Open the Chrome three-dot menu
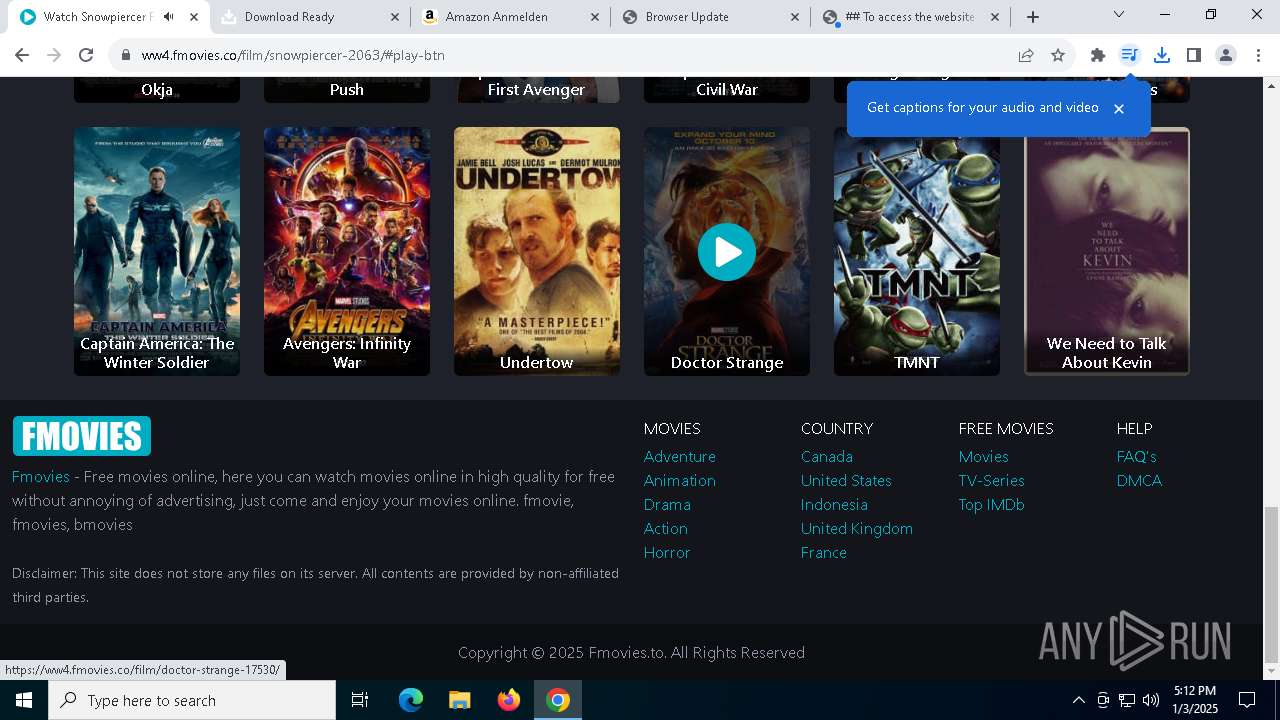 click(1259, 55)
